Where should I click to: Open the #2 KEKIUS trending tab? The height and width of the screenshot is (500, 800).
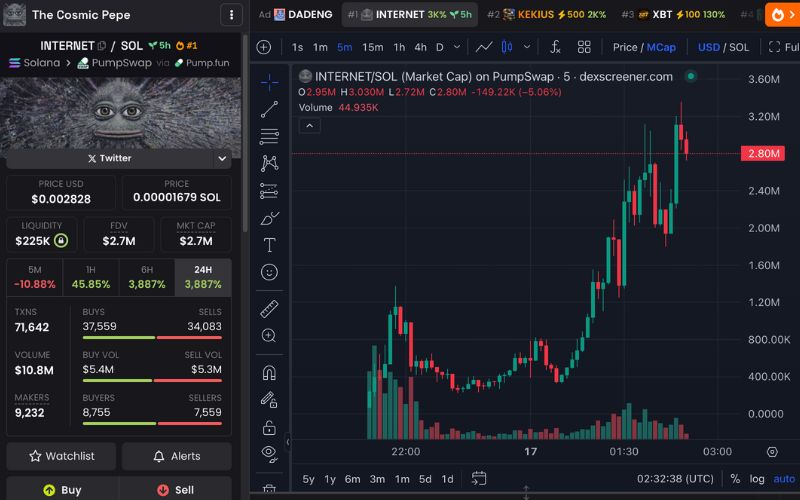[546, 15]
